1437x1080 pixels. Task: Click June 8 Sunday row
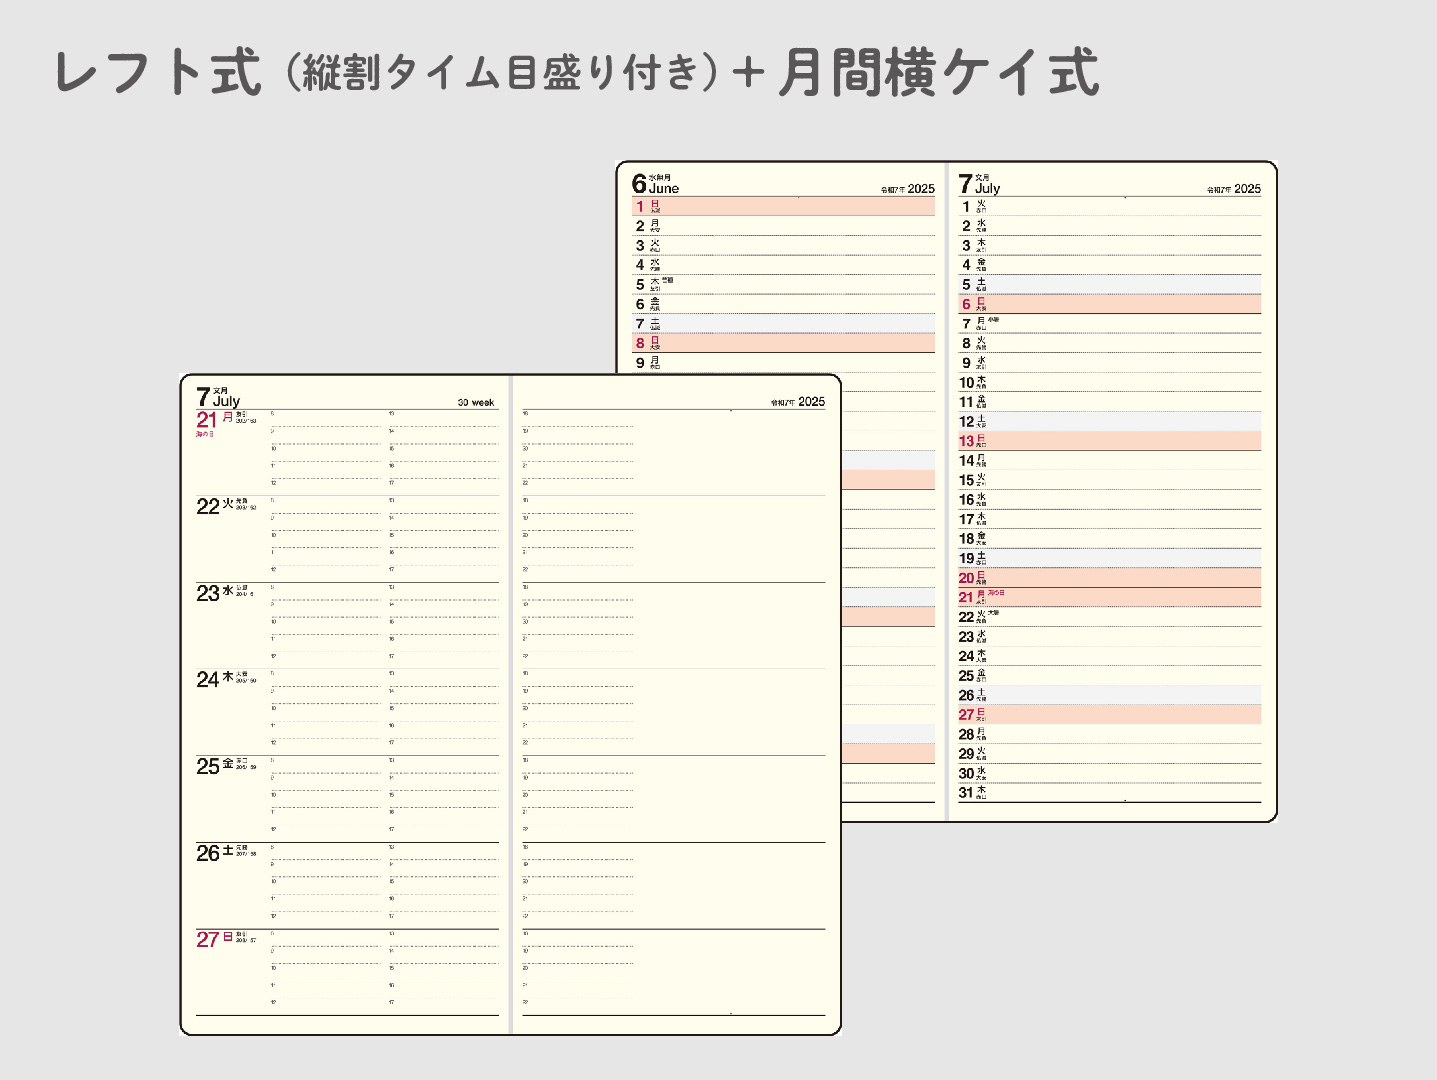click(x=783, y=343)
